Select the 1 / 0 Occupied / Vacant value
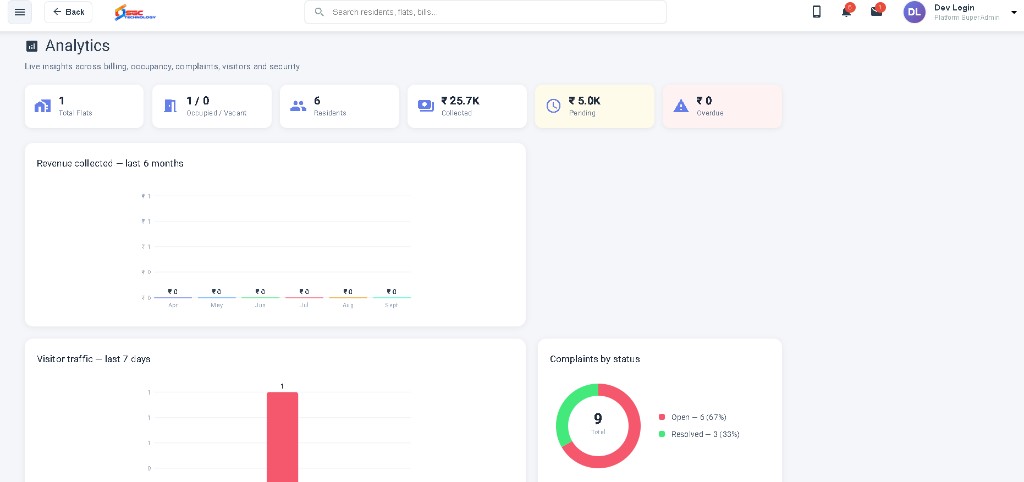The image size is (1024, 482). click(198, 101)
